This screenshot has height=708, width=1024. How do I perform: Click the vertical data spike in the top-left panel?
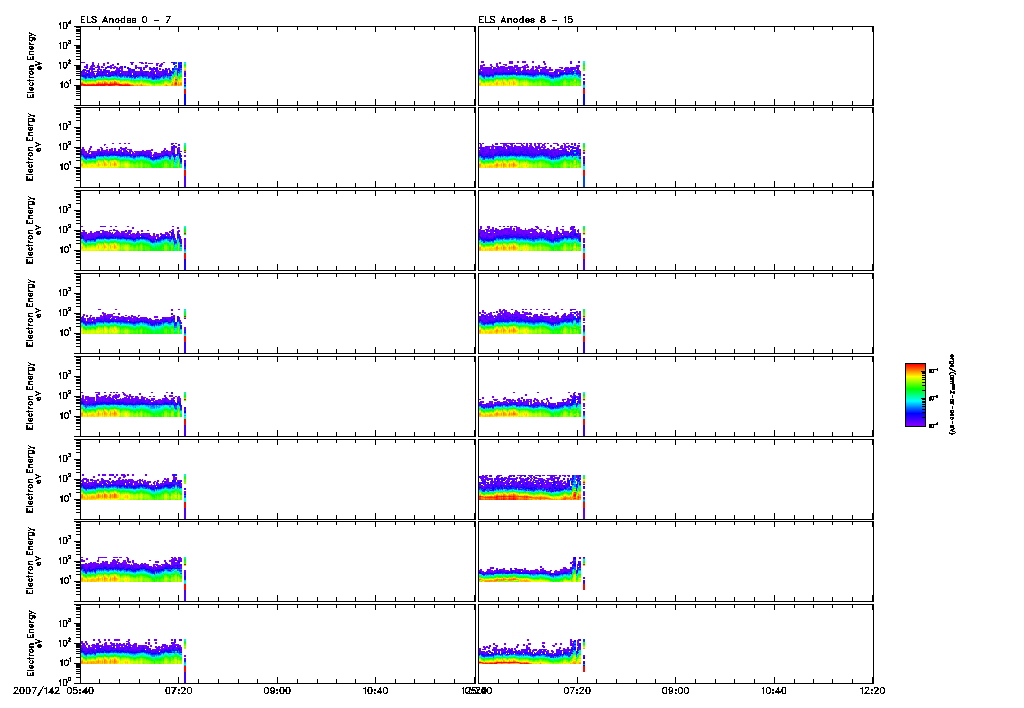[x=185, y=84]
